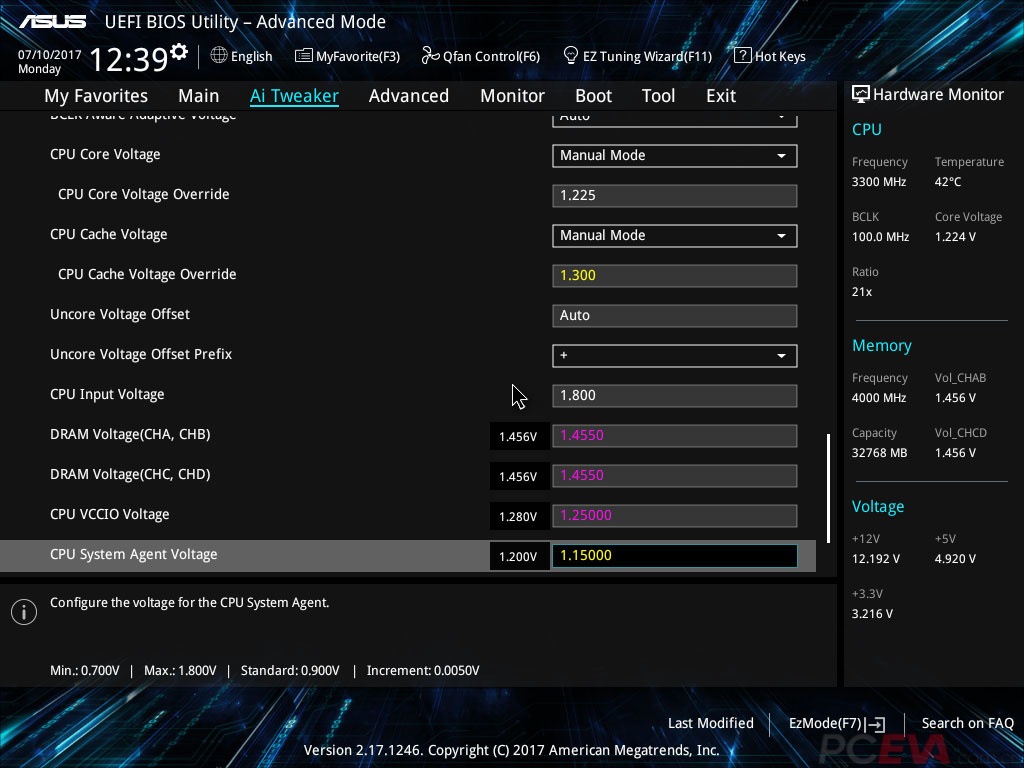
Task: Select the CPU System Agent Voltage label
Action: click(x=134, y=554)
